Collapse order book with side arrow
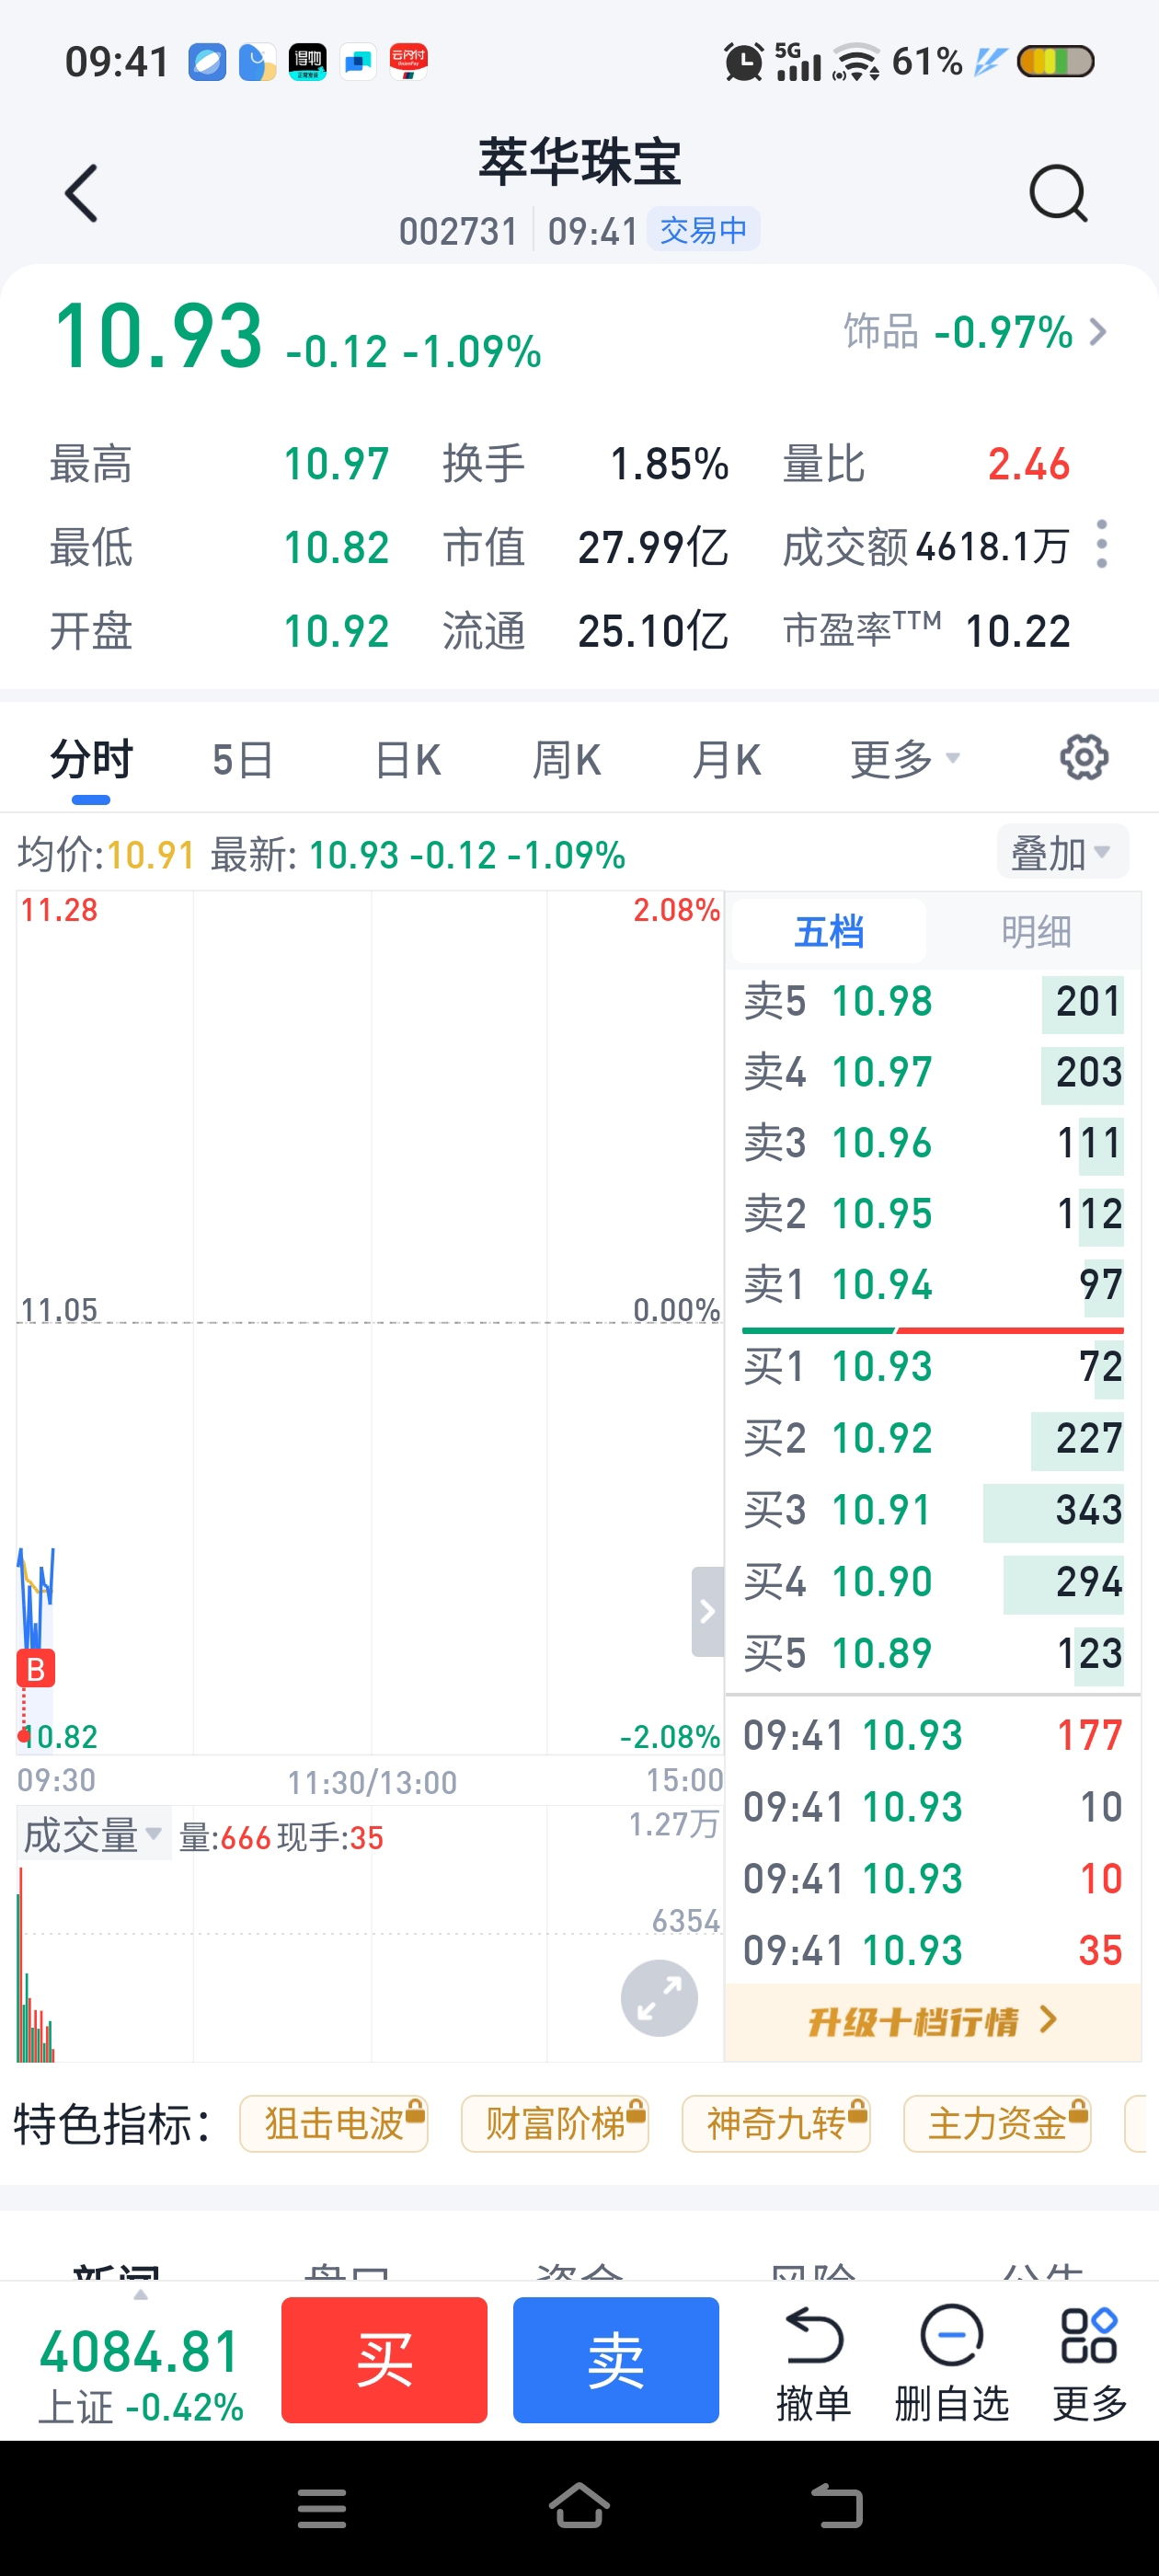 [x=707, y=1611]
